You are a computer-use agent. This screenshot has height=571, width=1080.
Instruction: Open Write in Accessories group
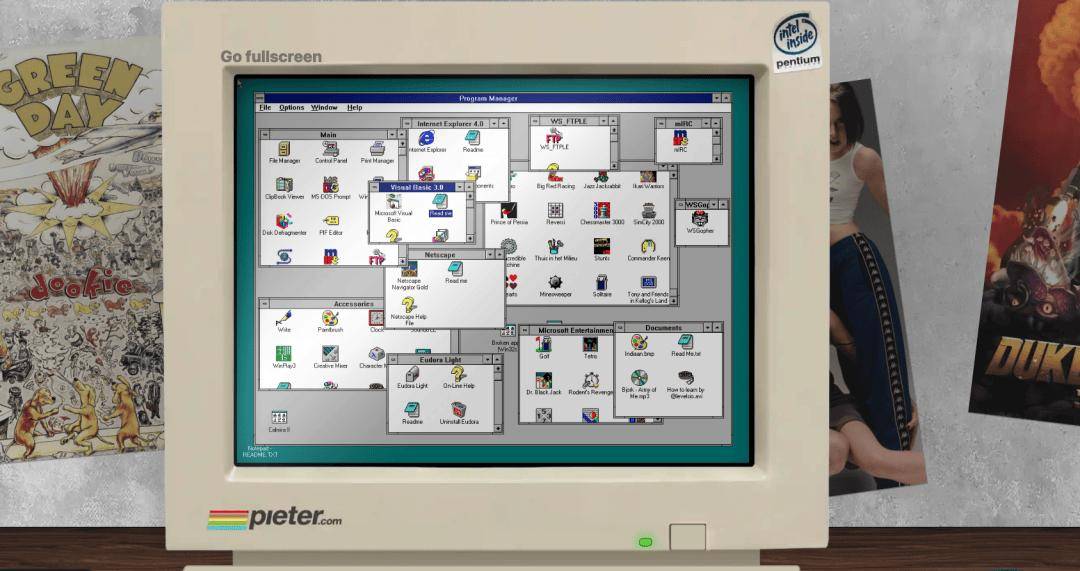(x=284, y=322)
